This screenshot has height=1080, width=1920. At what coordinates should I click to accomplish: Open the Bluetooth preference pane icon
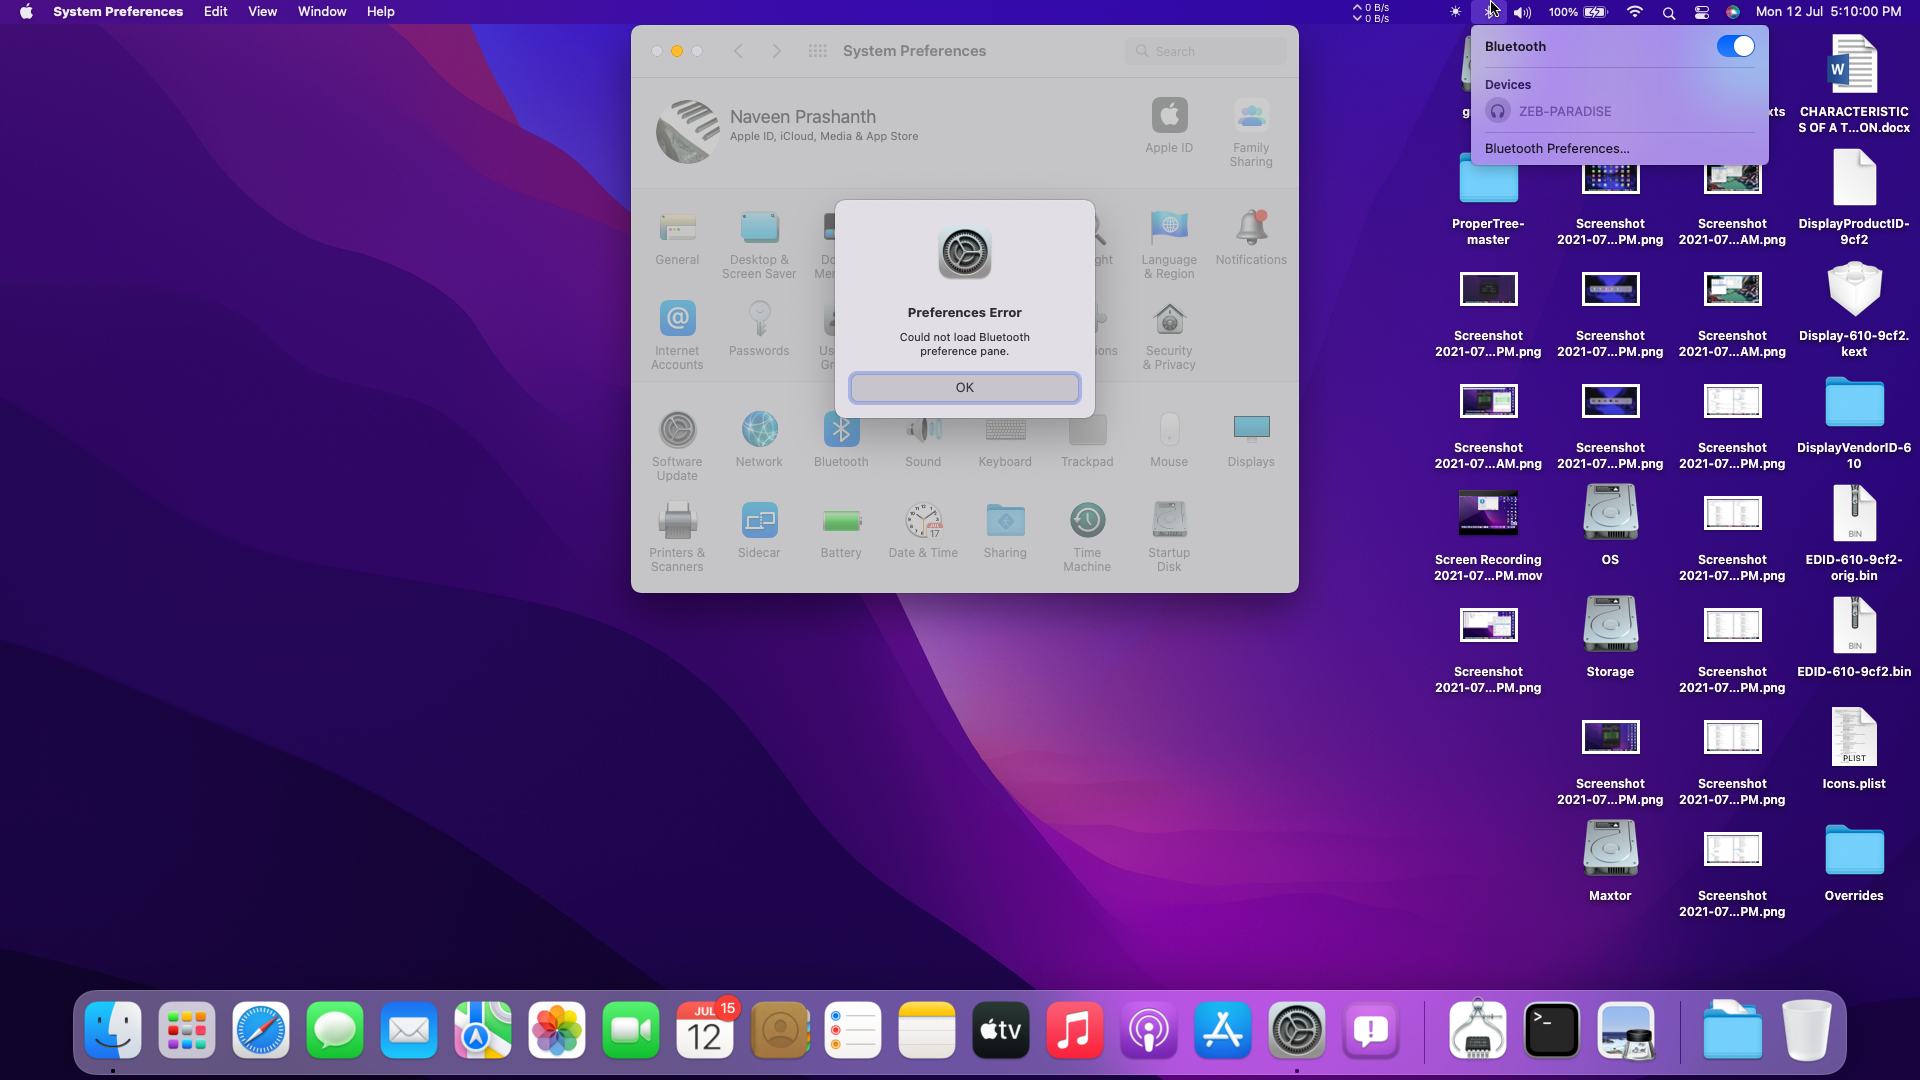point(841,431)
